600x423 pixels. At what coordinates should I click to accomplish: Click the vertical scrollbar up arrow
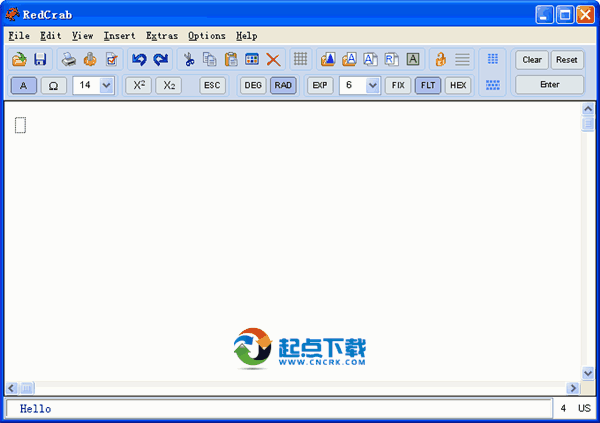(x=588, y=109)
